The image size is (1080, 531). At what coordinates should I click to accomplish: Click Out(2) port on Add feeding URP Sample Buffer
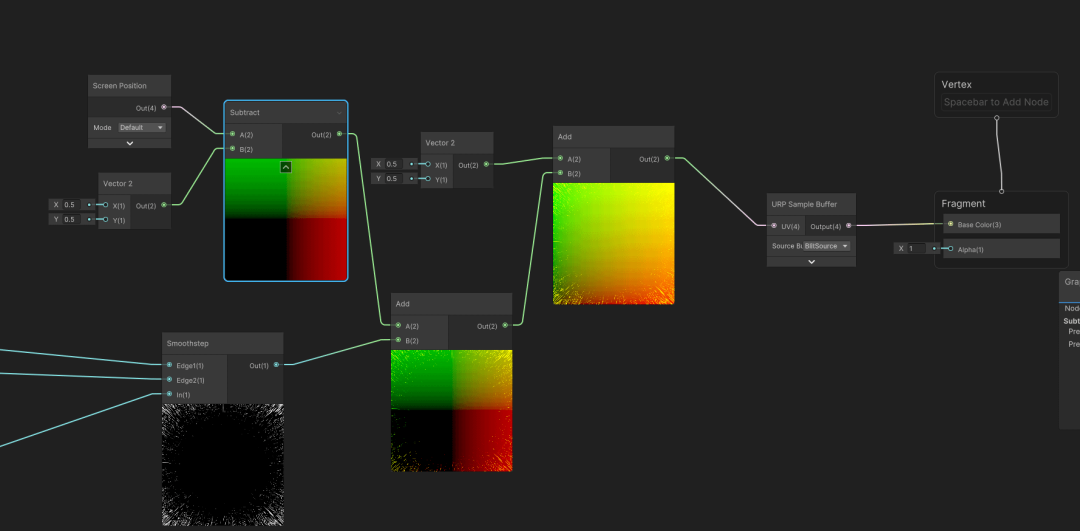(667, 158)
